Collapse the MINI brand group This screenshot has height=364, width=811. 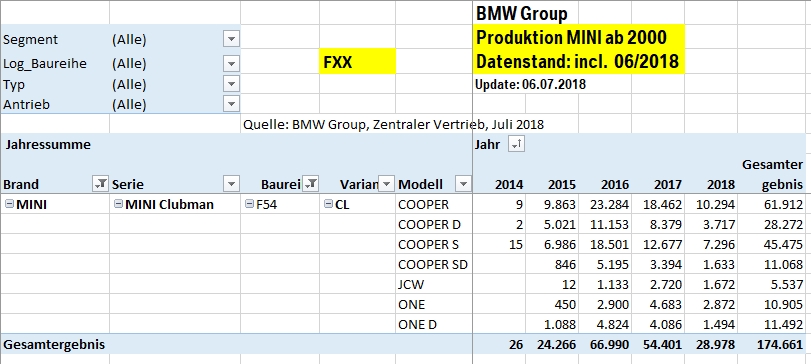coord(9,204)
